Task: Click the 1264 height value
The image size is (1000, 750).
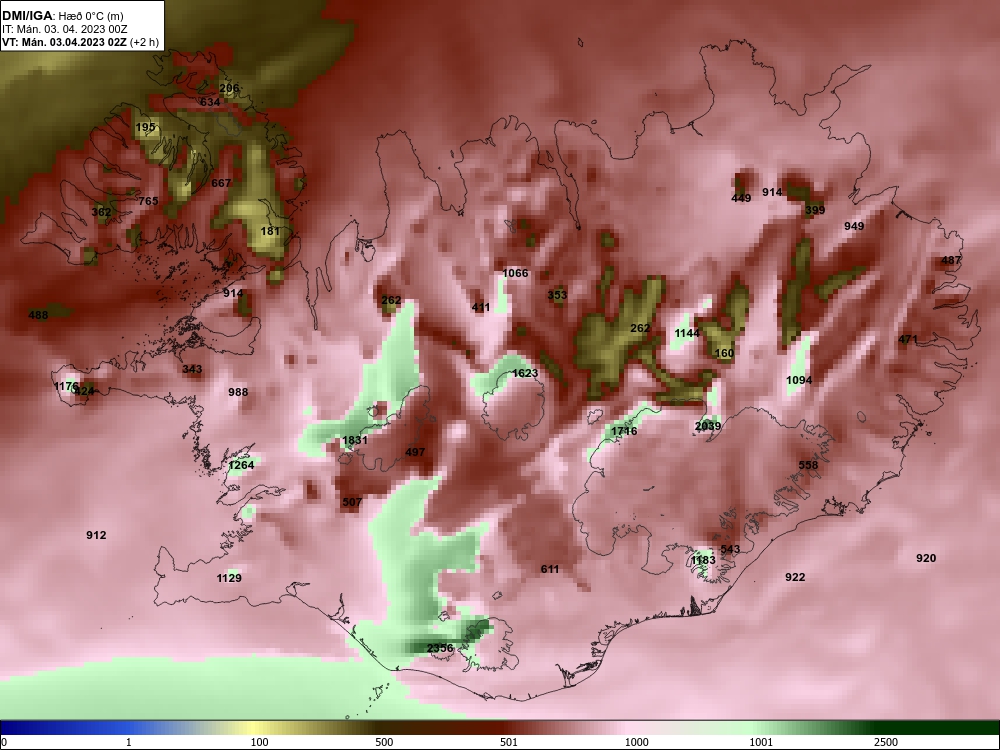Action: point(241,465)
